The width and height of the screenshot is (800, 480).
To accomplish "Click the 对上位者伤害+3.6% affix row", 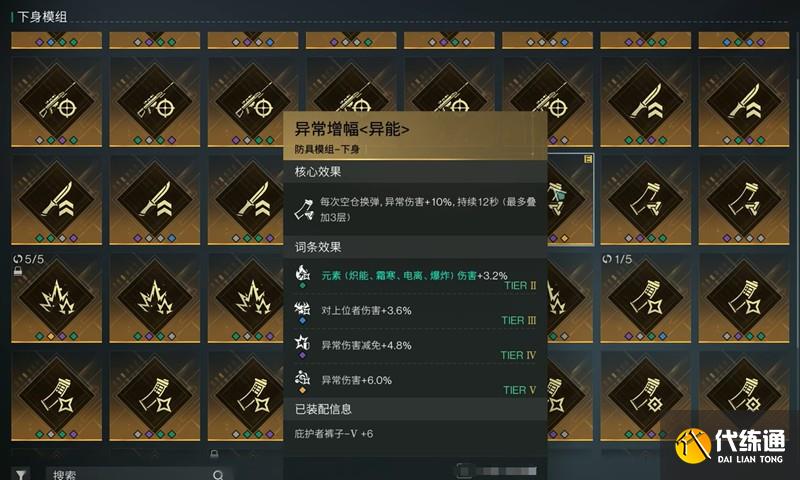I will (415, 313).
